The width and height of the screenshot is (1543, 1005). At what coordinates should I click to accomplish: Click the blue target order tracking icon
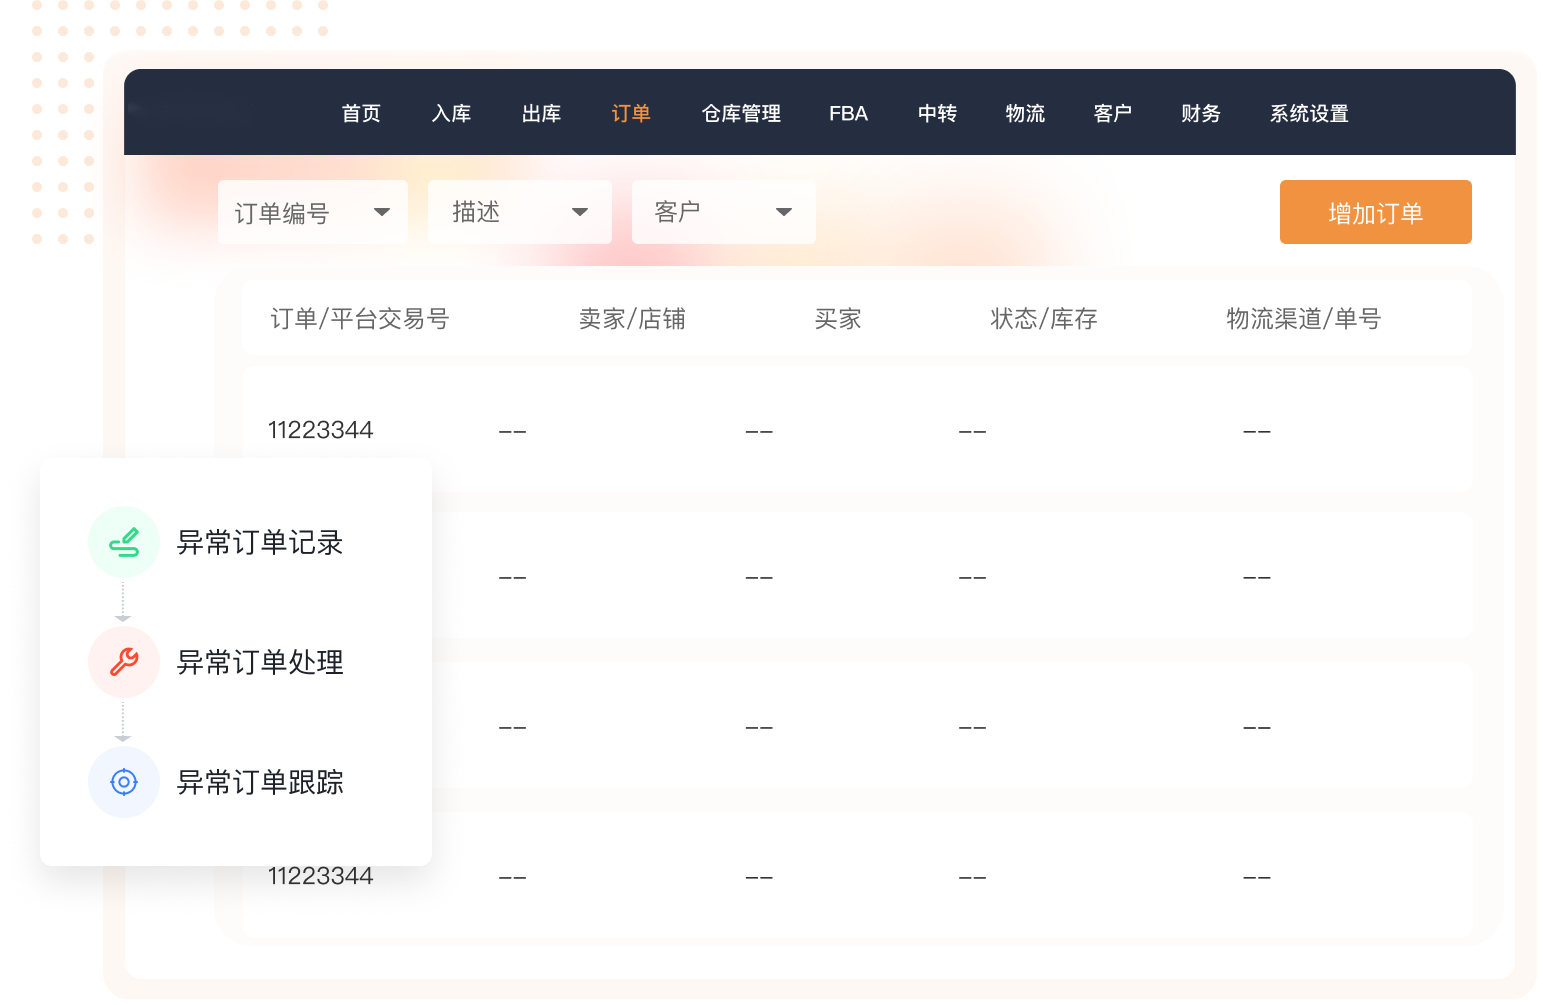(124, 782)
